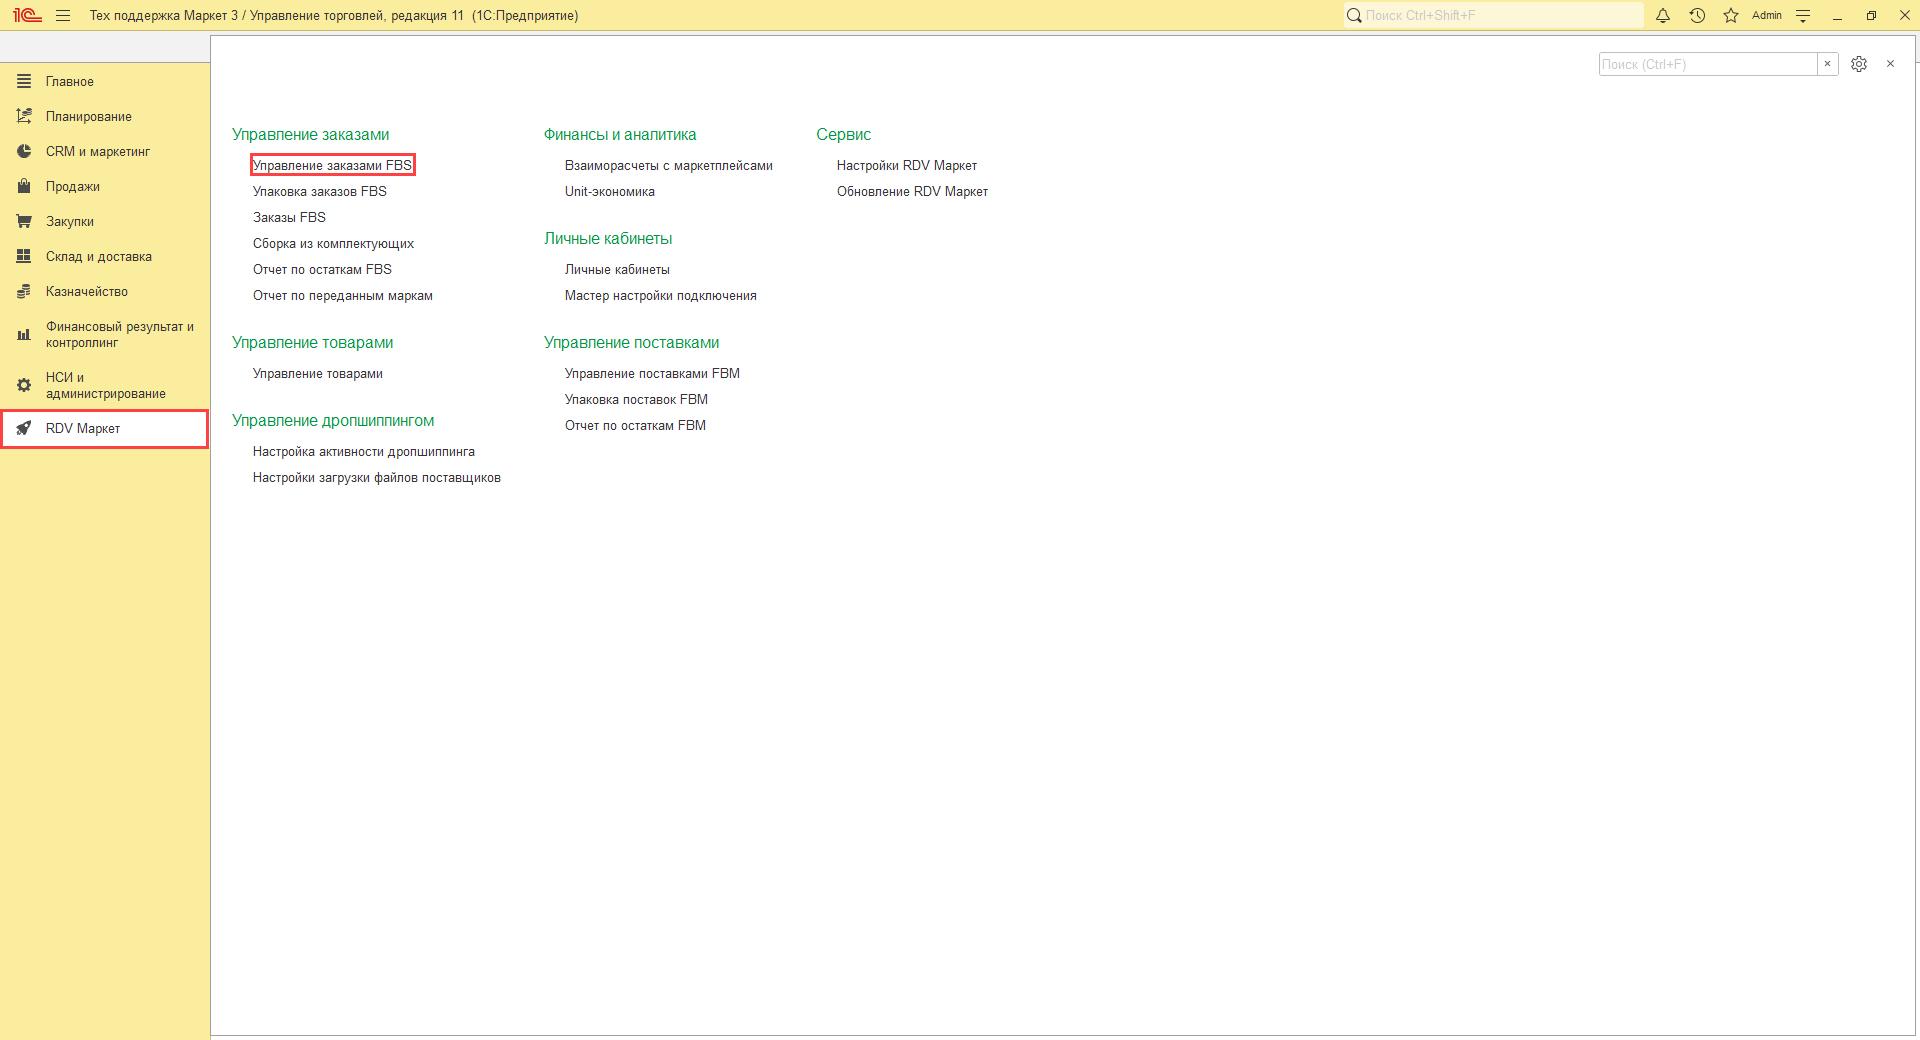Open Unit-экономика report
Screen dimensions: 1920x1040
click(610, 191)
